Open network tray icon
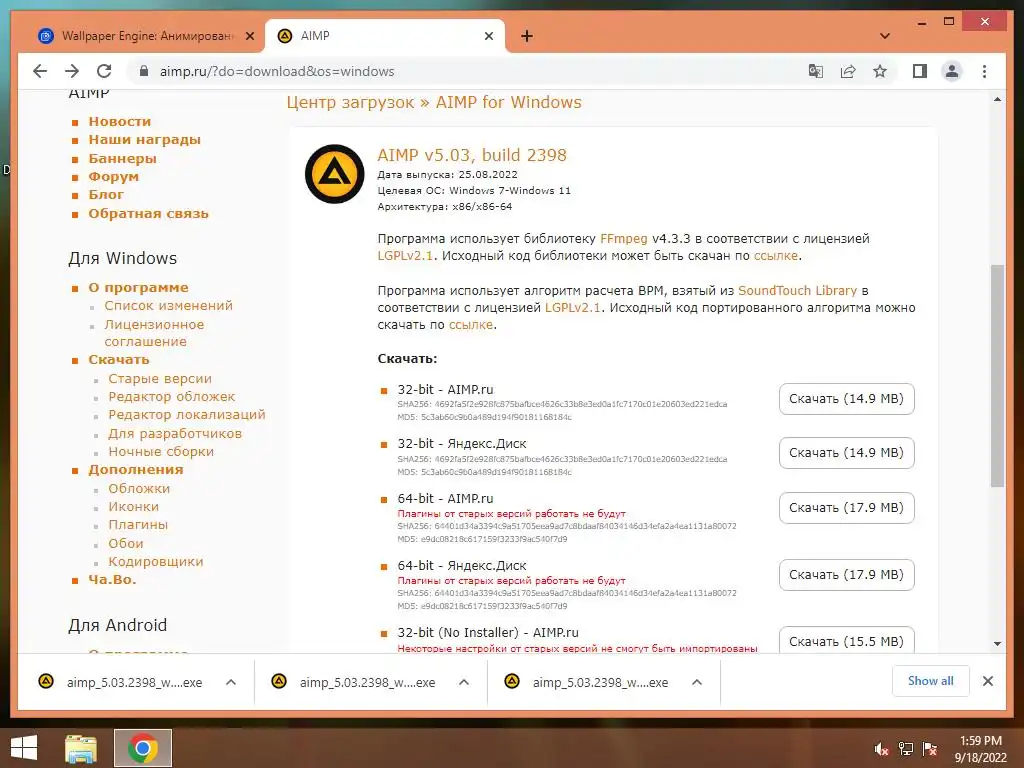 point(905,749)
